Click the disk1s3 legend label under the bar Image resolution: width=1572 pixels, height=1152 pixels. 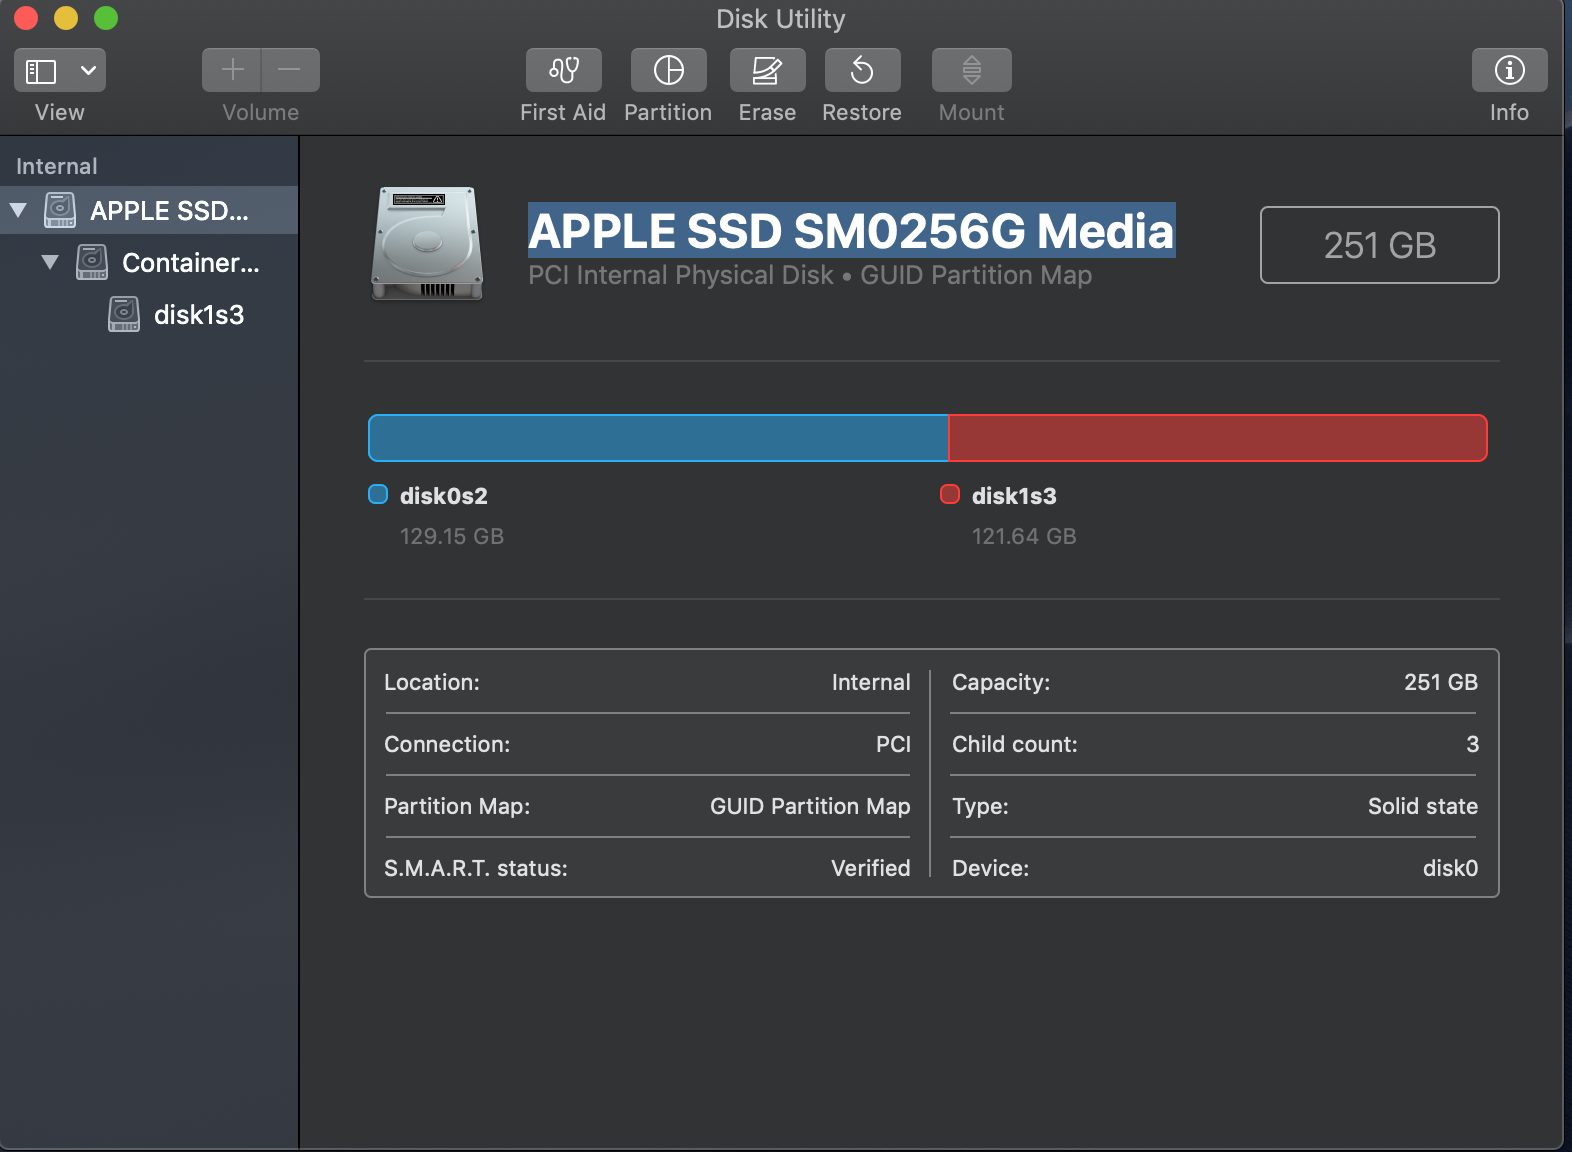(x=1014, y=496)
